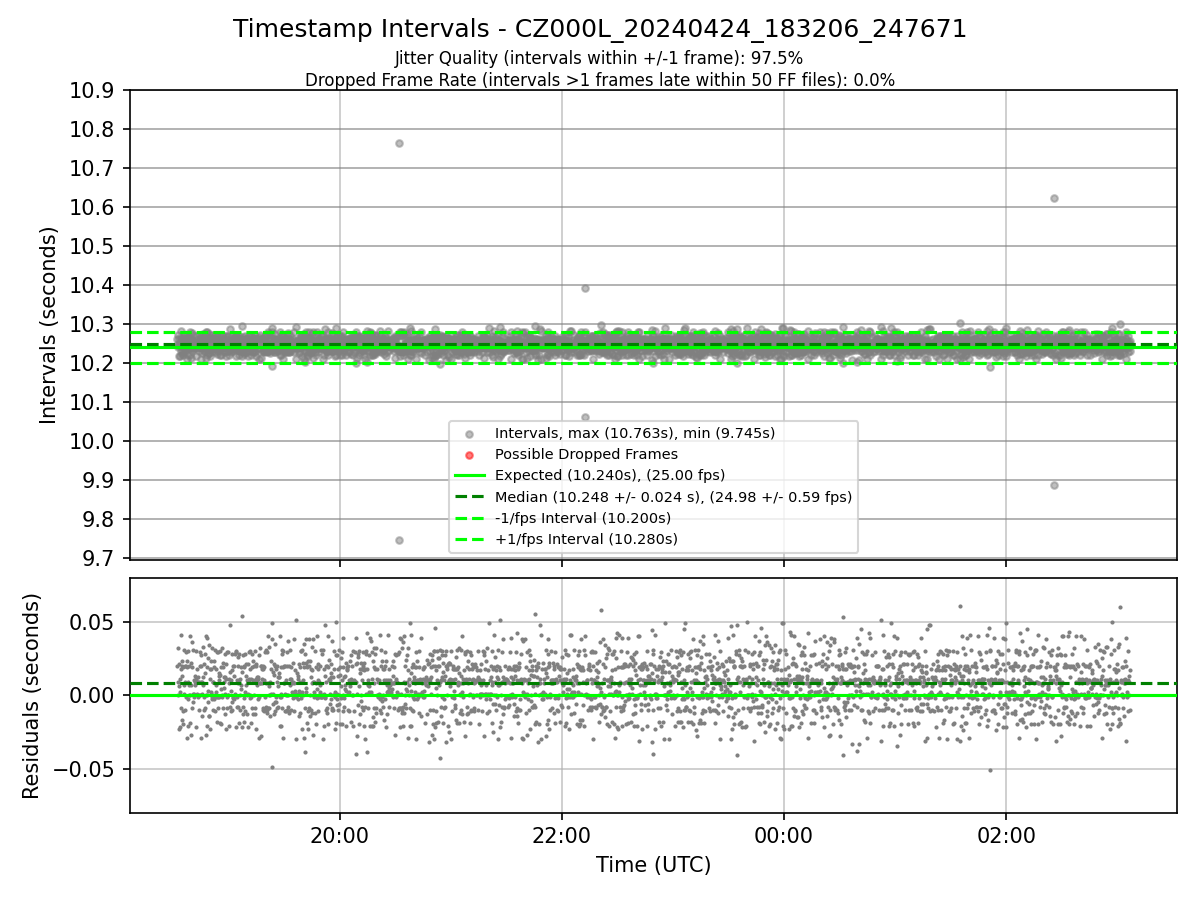Click the outlier point near 10.62 seconds after 02:00

click(x=1054, y=198)
